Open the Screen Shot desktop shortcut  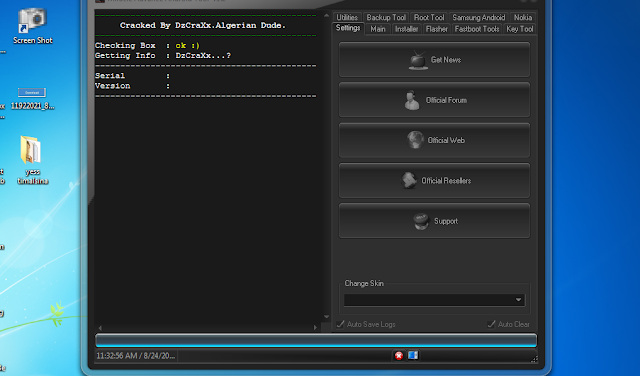[x=32, y=26]
